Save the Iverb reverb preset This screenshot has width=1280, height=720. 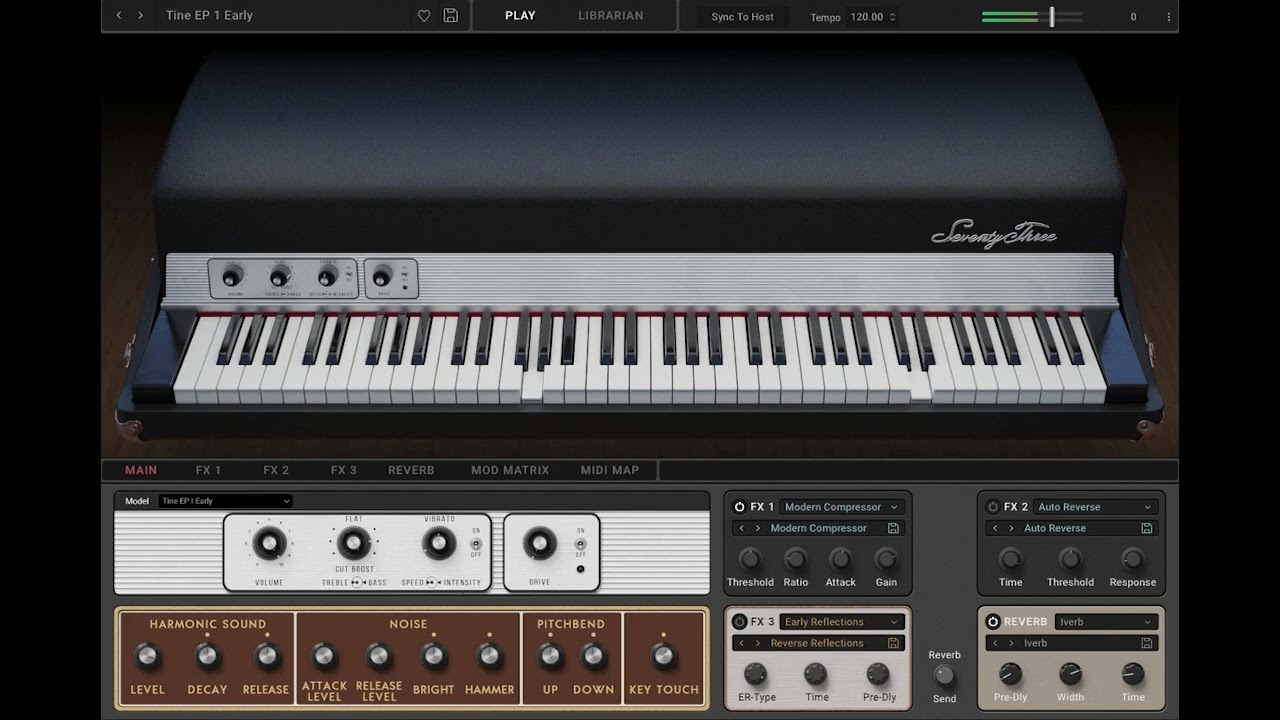pyautogui.click(x=1147, y=643)
